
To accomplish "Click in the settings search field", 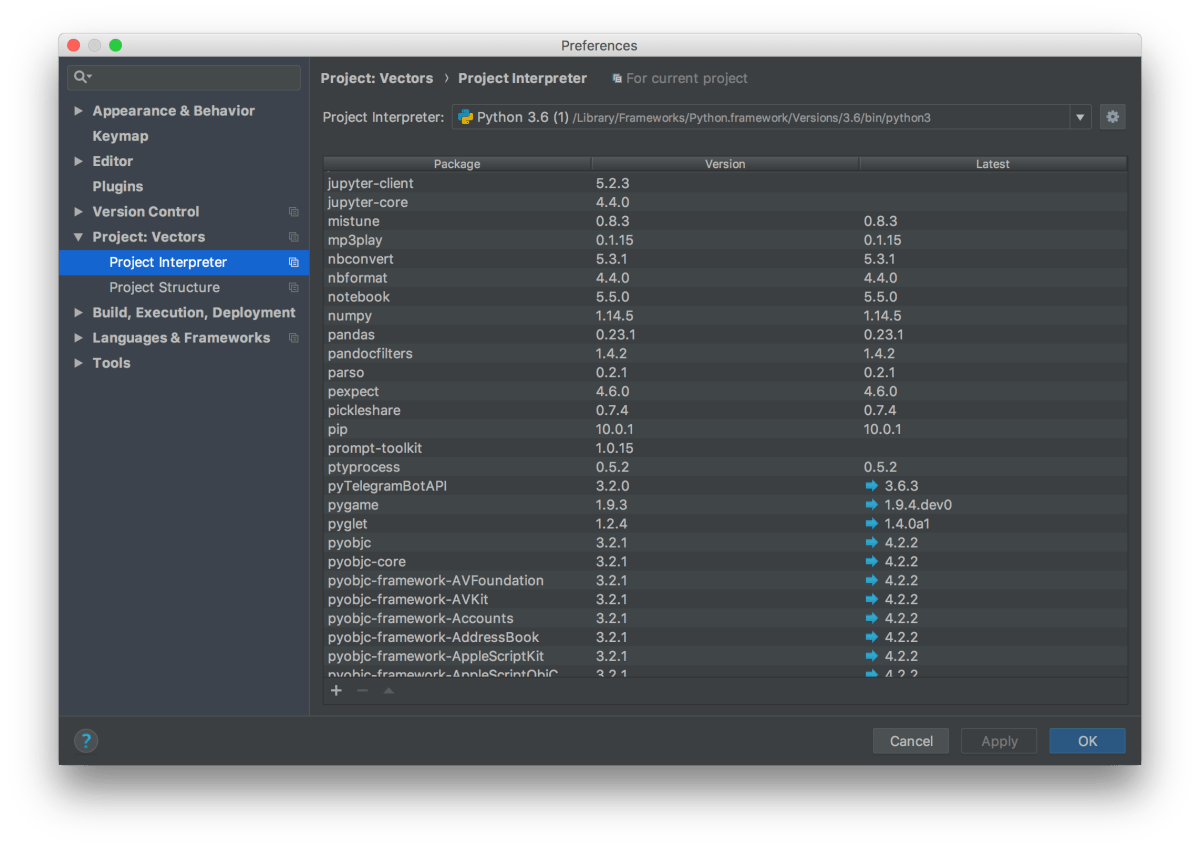I will 184,77.
